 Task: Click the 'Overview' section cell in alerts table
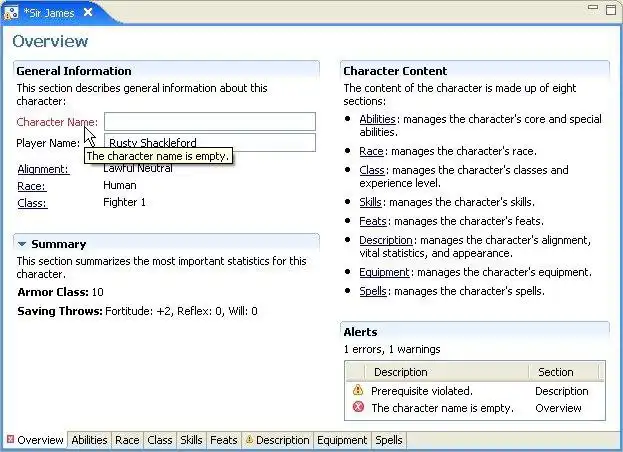click(x=558, y=408)
